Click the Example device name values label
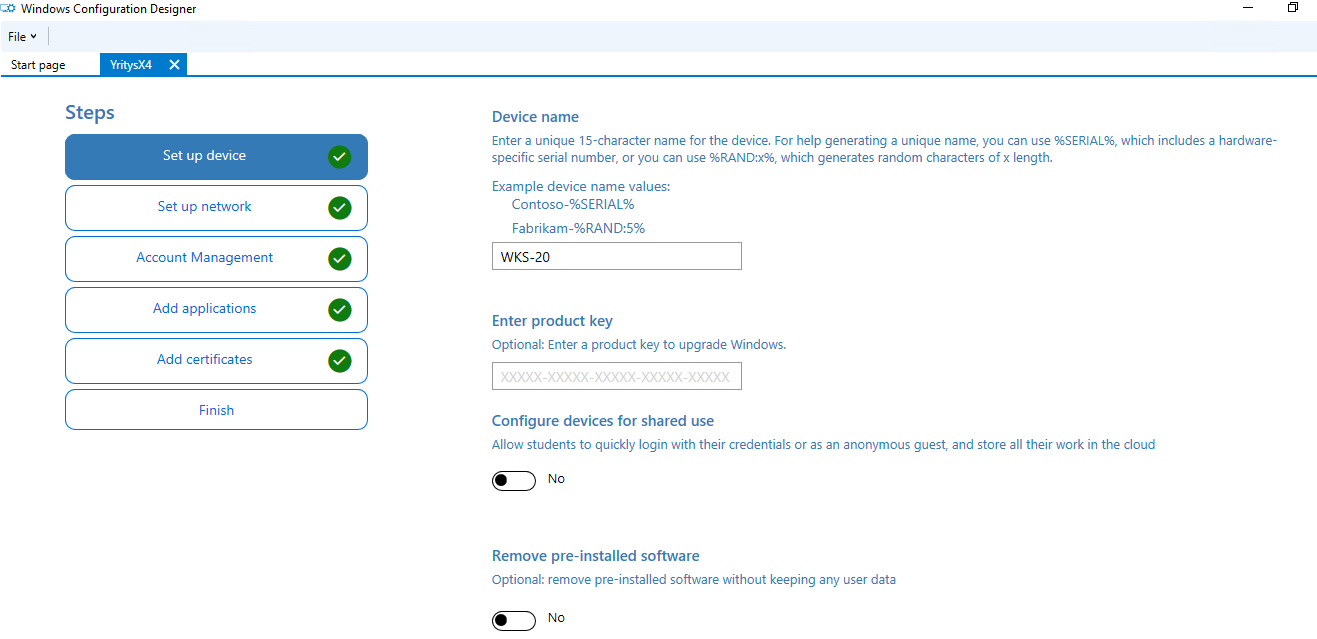This screenshot has height=639, width=1317. coord(581,186)
